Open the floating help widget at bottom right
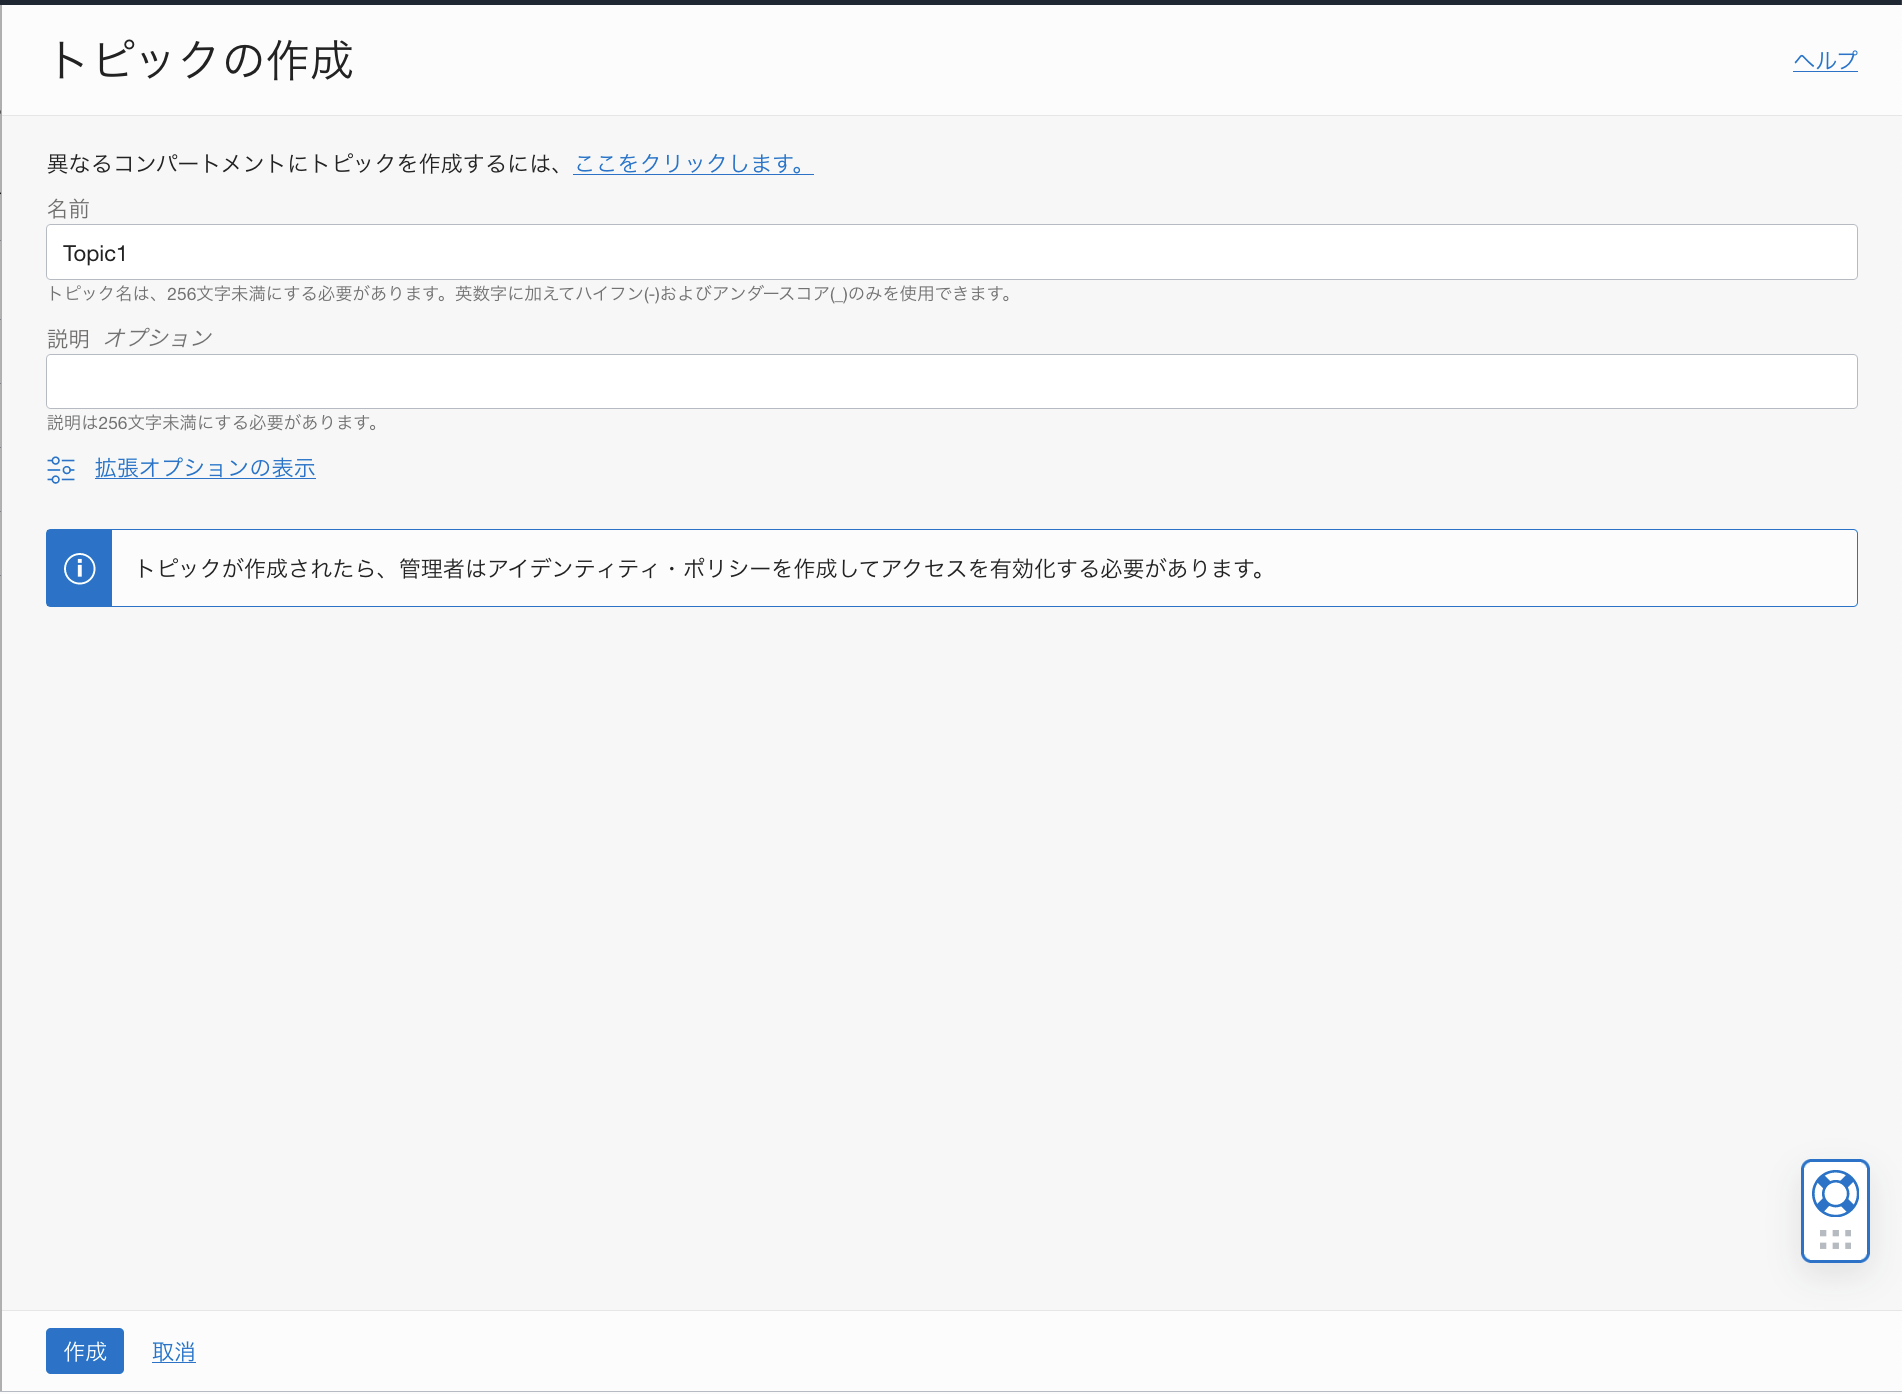 1835,1210
